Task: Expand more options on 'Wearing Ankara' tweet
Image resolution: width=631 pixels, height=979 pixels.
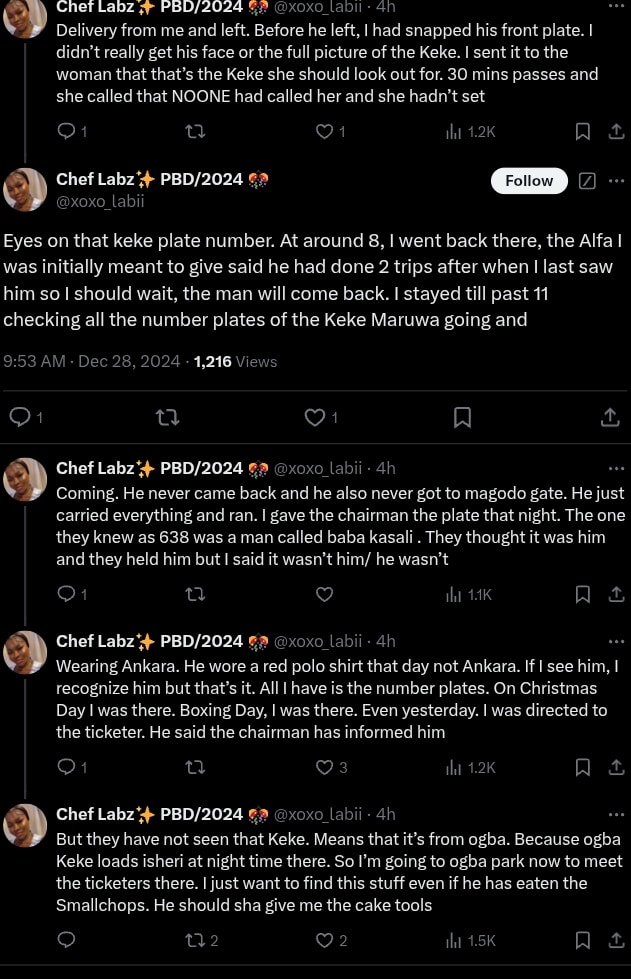Action: (616, 641)
